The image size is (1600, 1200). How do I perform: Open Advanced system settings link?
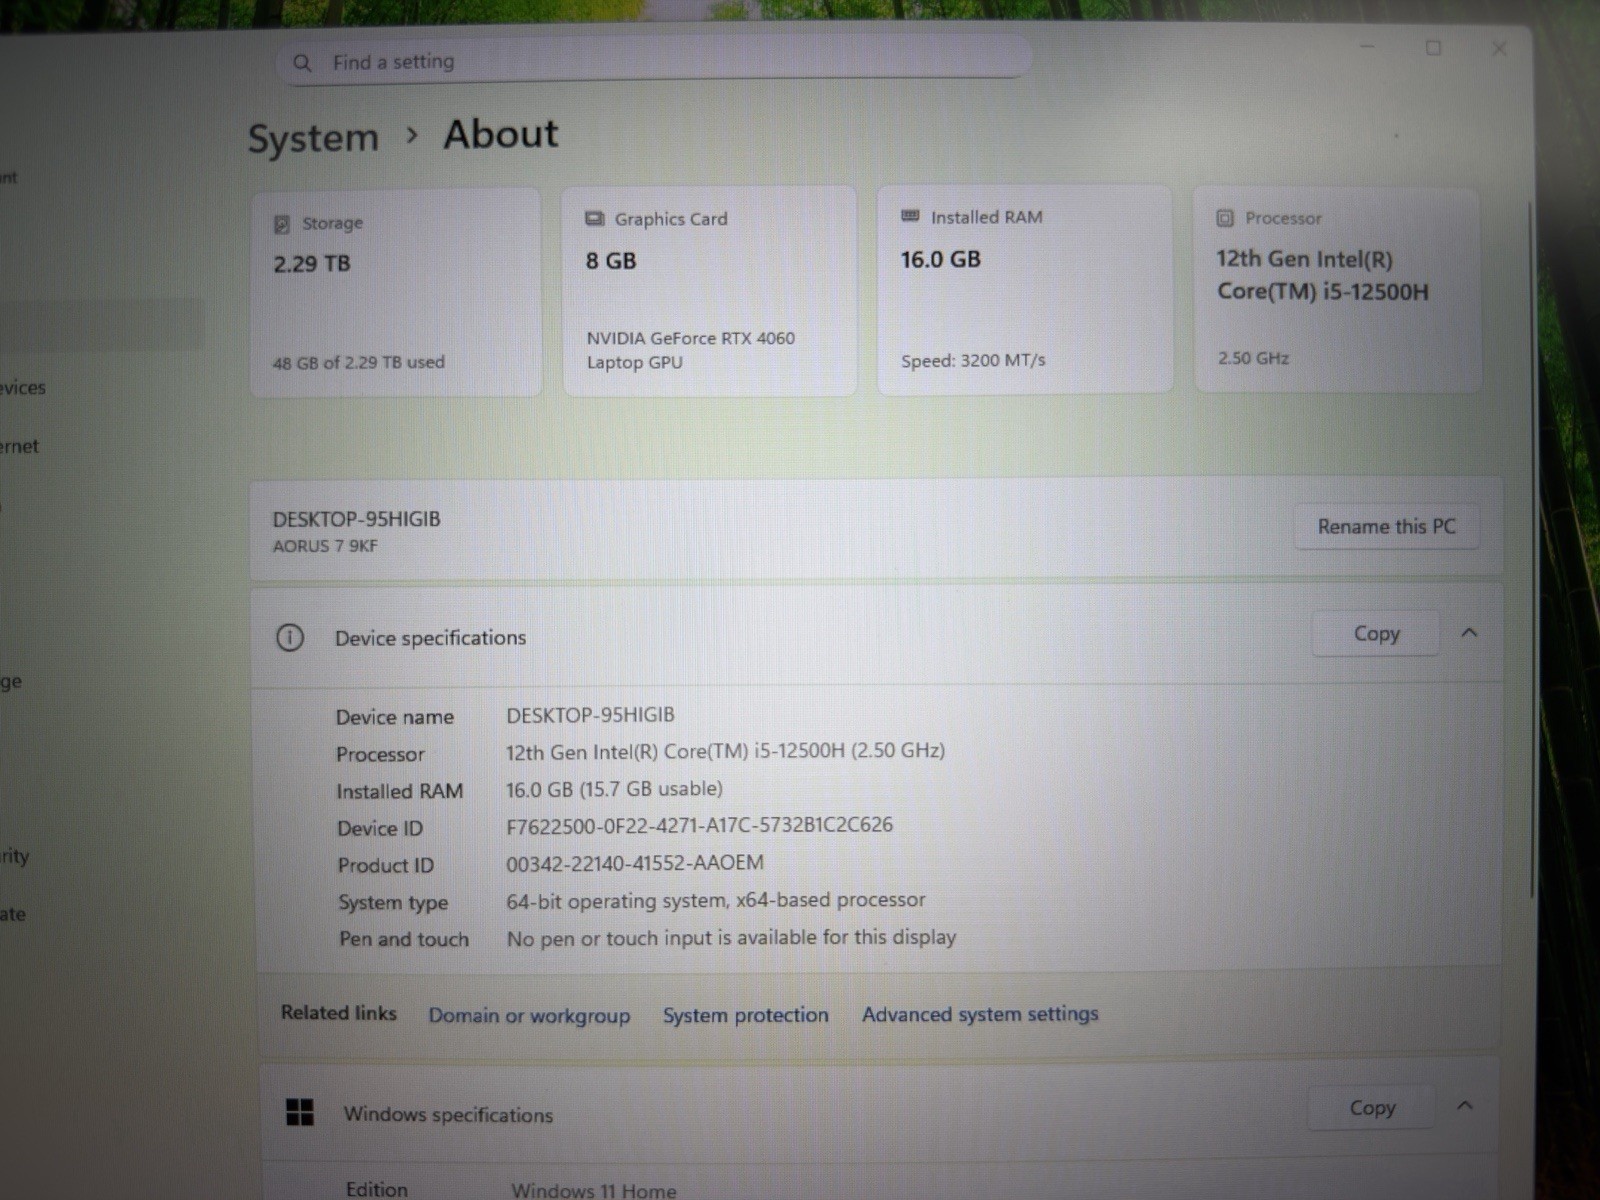tap(980, 1014)
